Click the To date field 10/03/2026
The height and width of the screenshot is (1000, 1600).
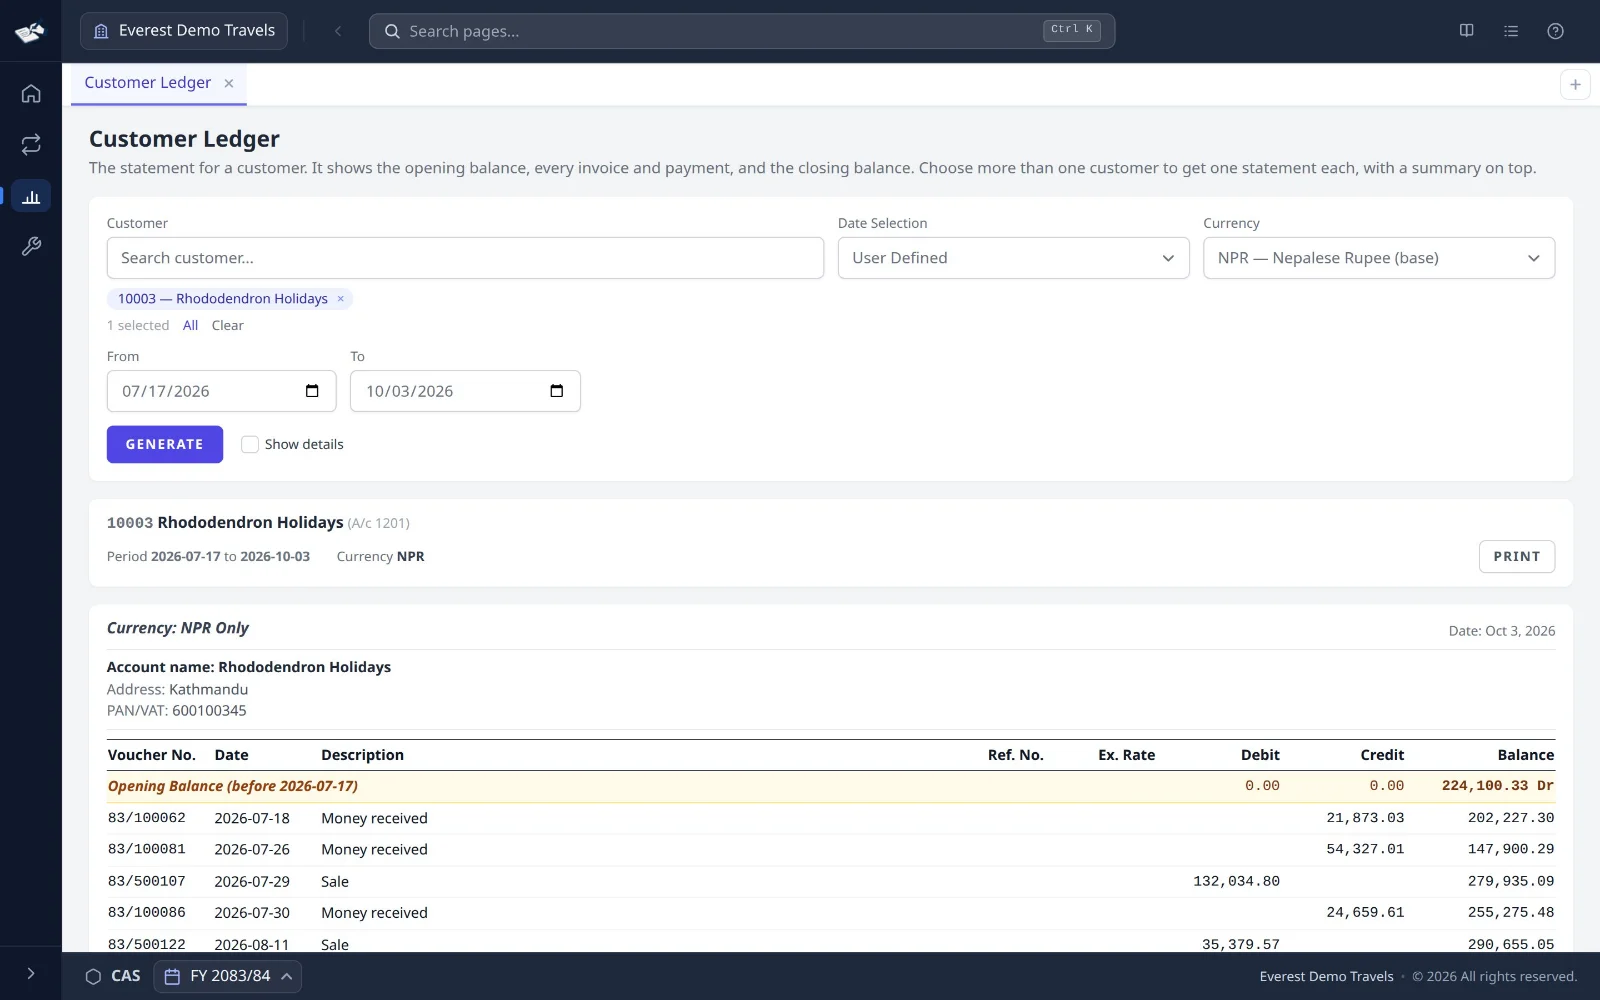(x=465, y=391)
